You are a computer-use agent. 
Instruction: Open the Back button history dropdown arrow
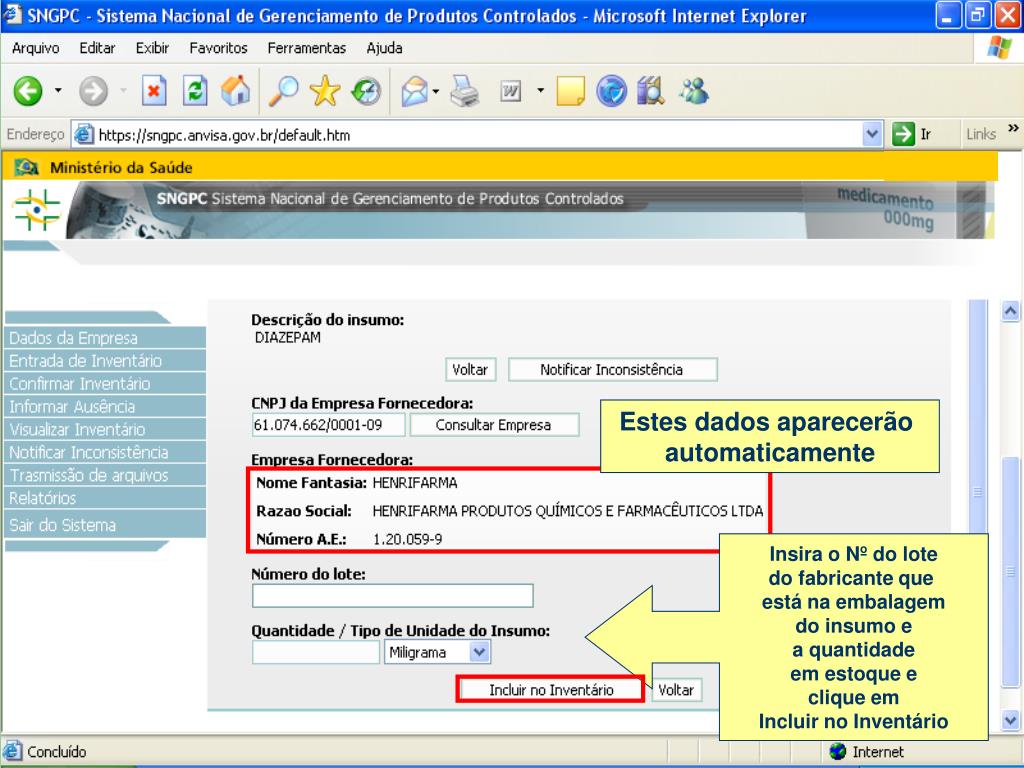[58, 91]
